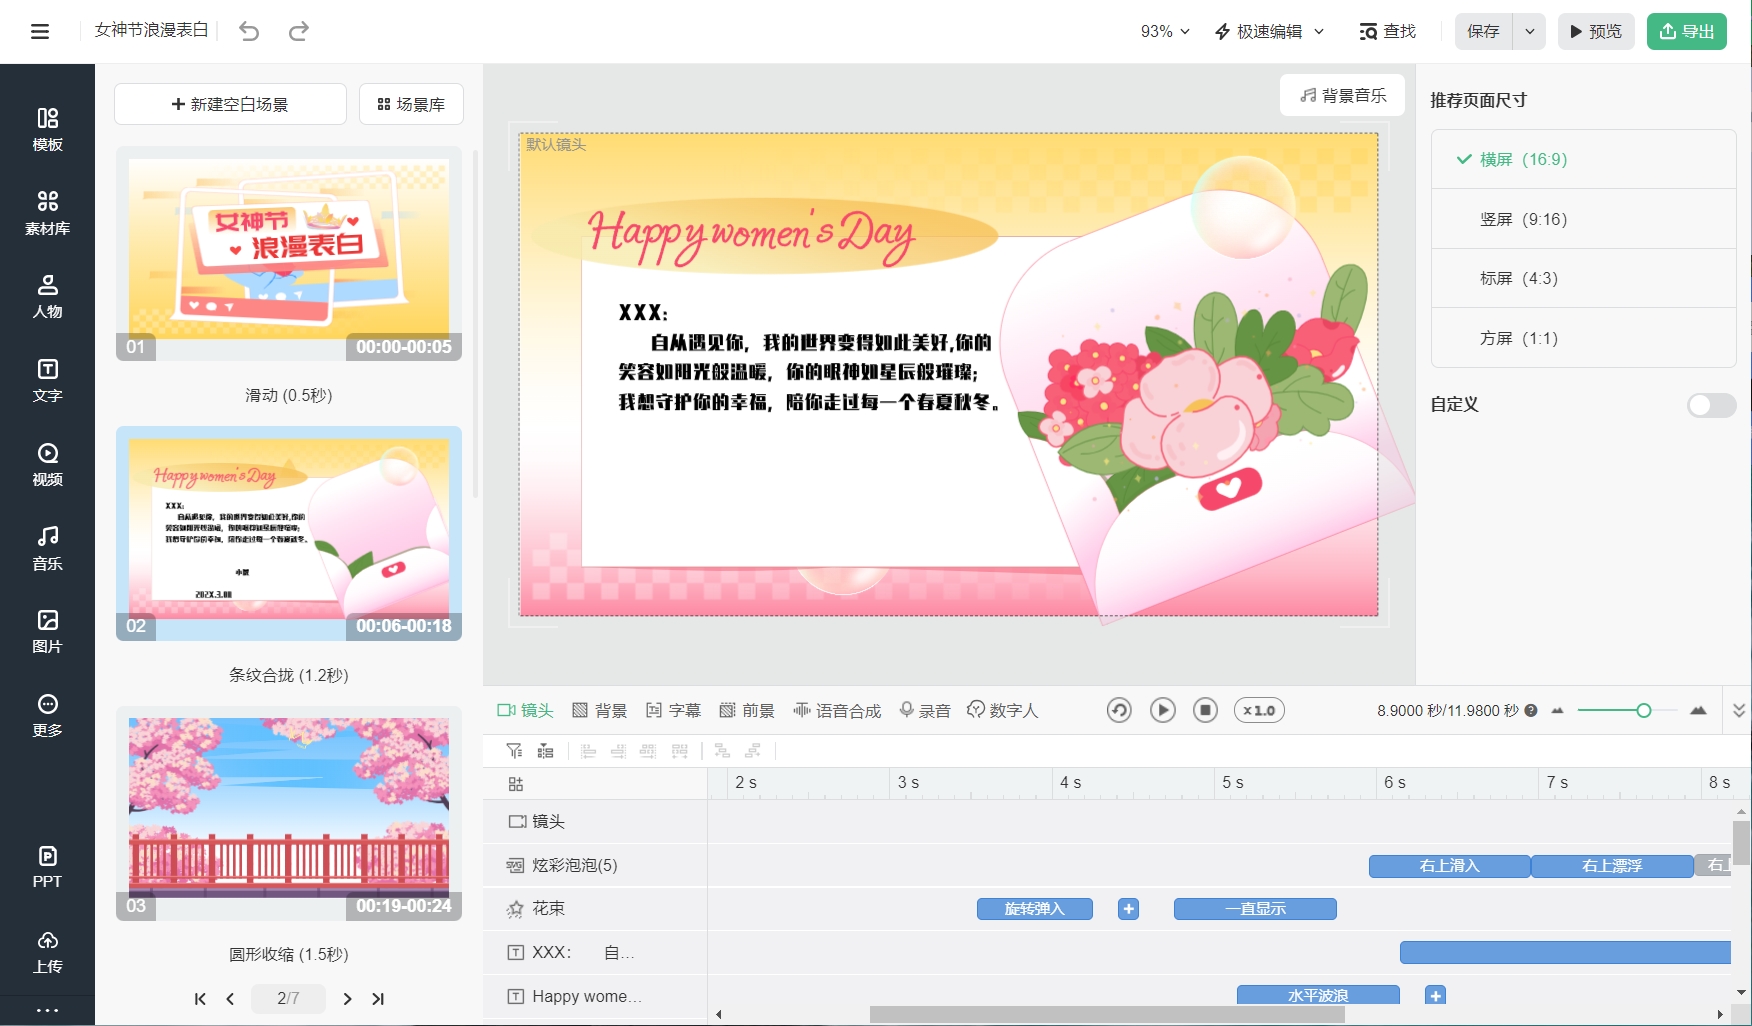Open the 音乐 music panel
Screen dimensions: 1752x1026
coord(47,548)
